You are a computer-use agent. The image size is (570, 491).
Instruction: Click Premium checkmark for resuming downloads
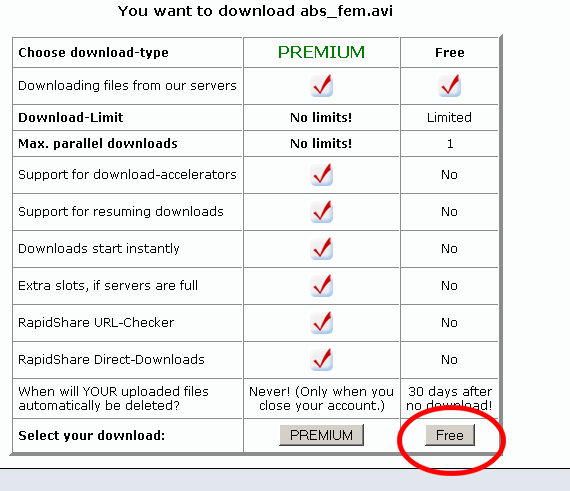click(321, 212)
